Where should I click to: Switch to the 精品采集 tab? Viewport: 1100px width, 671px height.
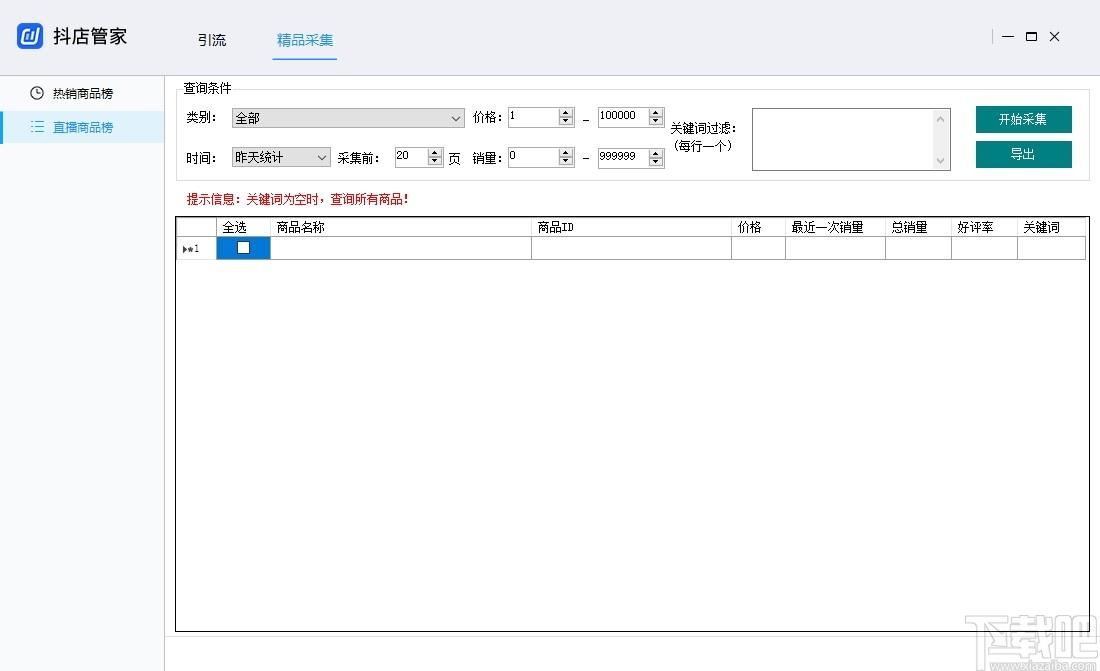tap(304, 40)
